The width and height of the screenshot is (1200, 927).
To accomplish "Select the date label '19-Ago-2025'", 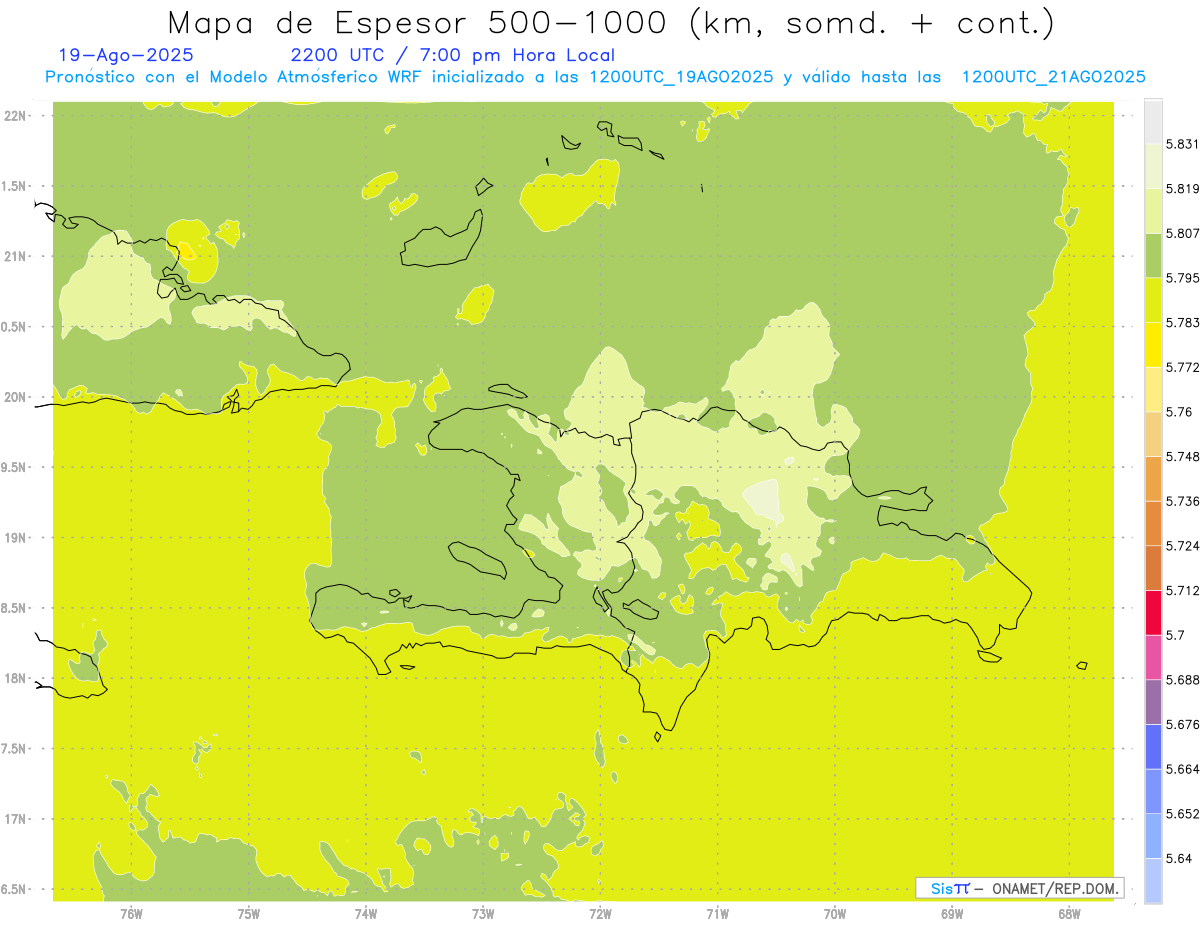I will pos(127,55).
